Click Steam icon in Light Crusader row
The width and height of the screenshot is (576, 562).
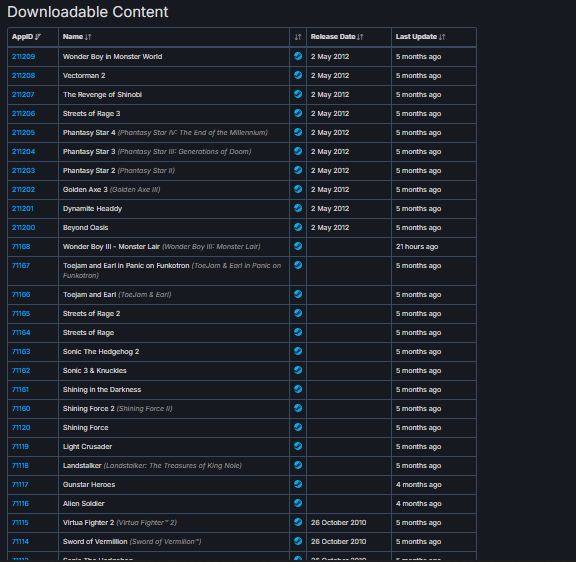(x=298, y=446)
